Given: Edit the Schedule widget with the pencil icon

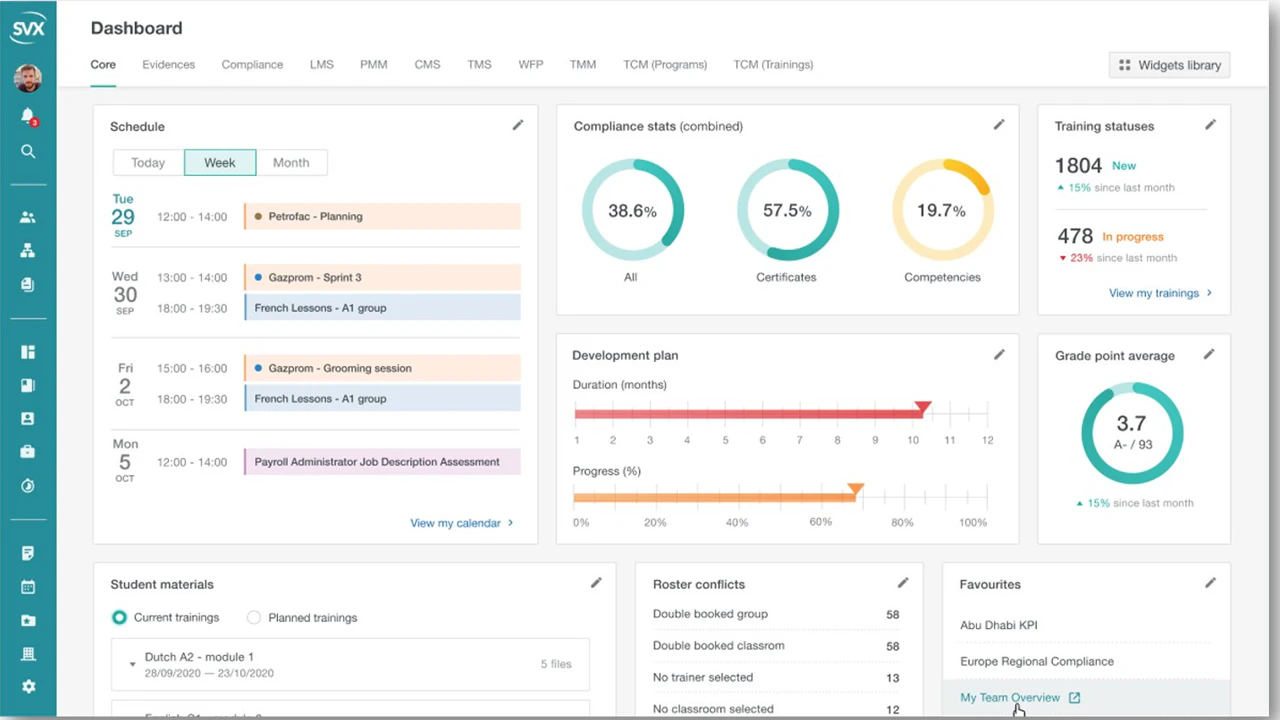Looking at the screenshot, I should tap(517, 125).
